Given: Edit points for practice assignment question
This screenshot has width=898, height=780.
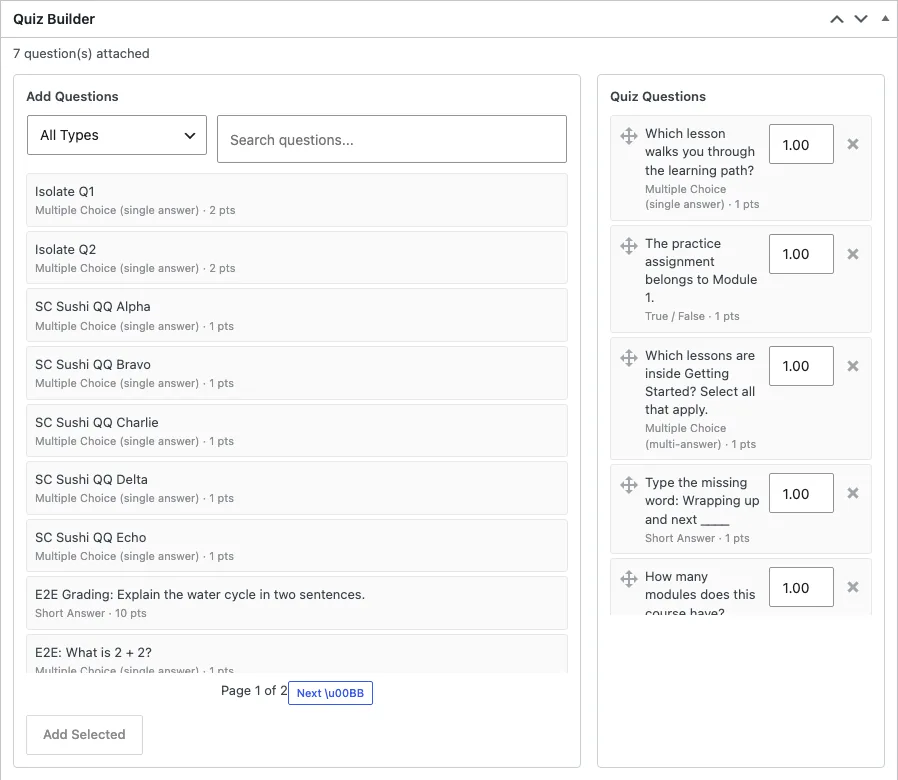Looking at the screenshot, I should 801,254.
